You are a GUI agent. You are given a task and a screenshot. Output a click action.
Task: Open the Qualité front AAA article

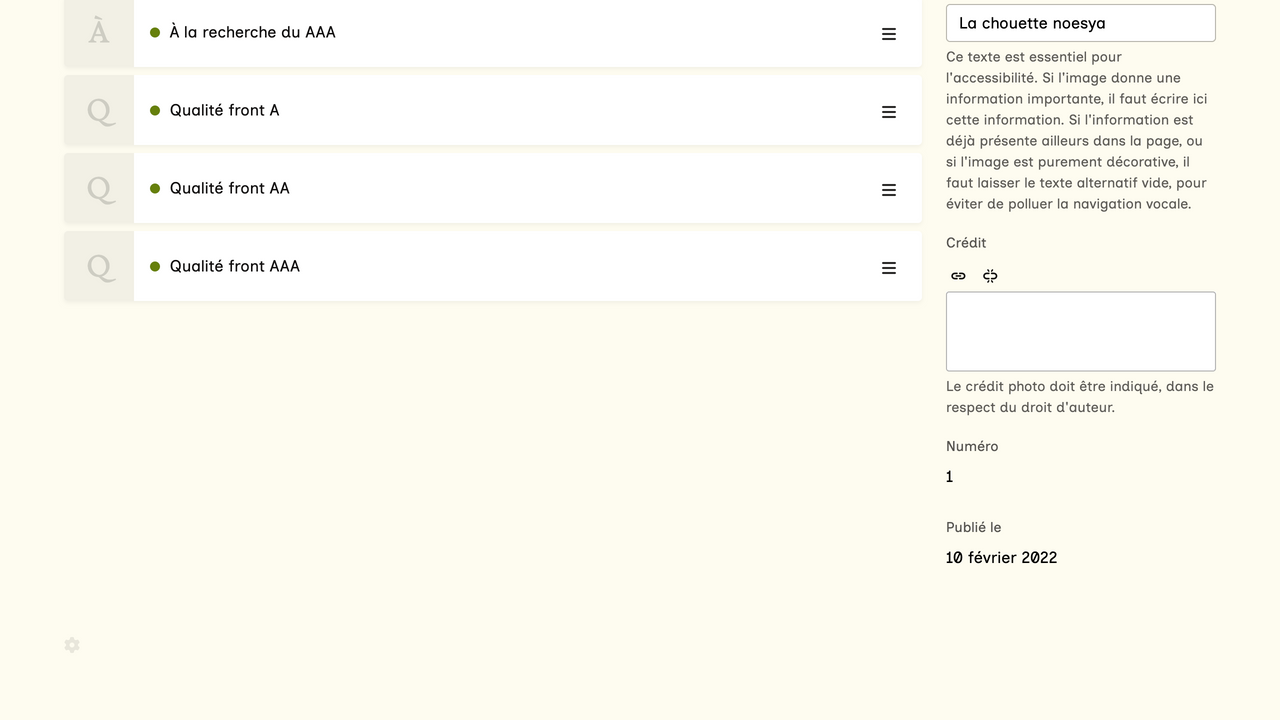point(234,266)
